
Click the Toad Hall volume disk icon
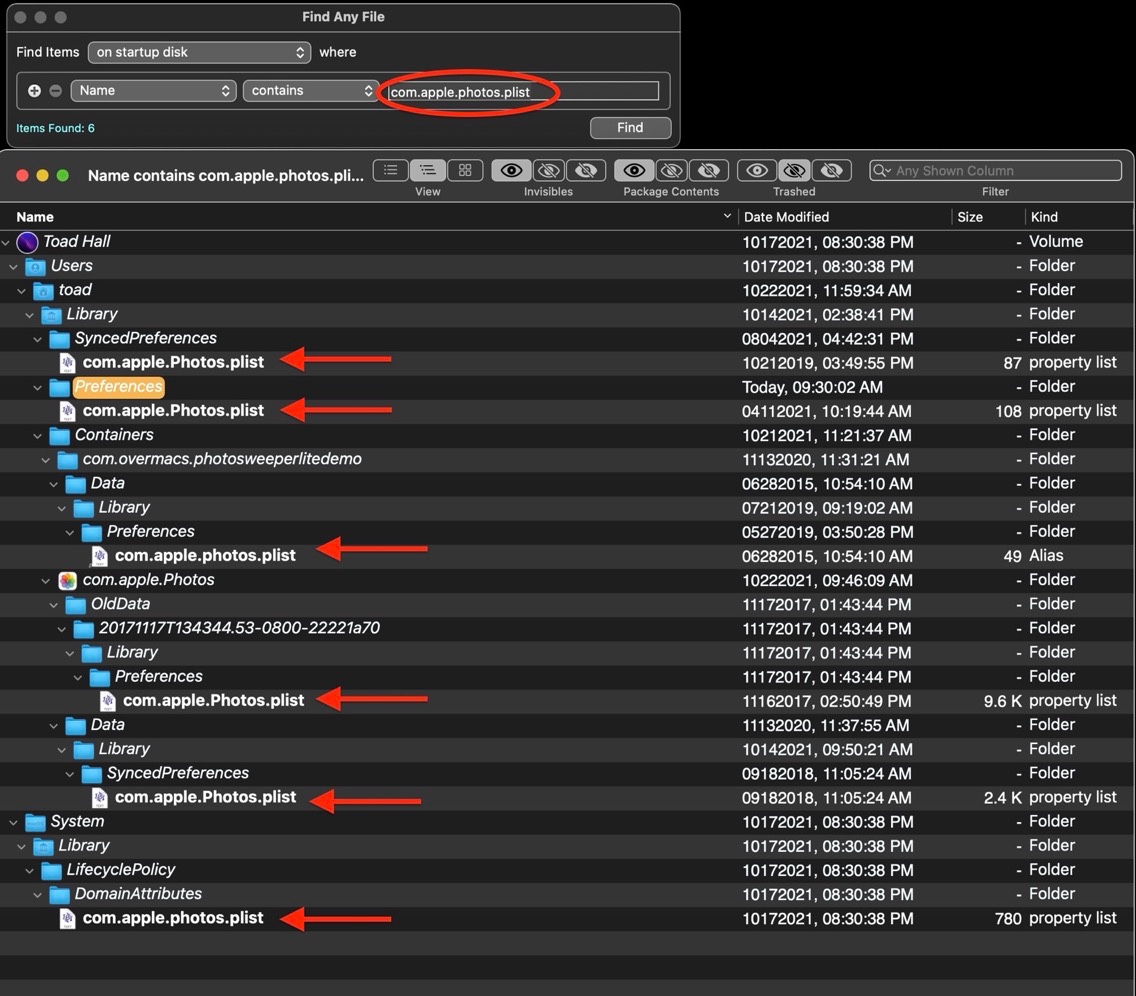[x=27, y=242]
